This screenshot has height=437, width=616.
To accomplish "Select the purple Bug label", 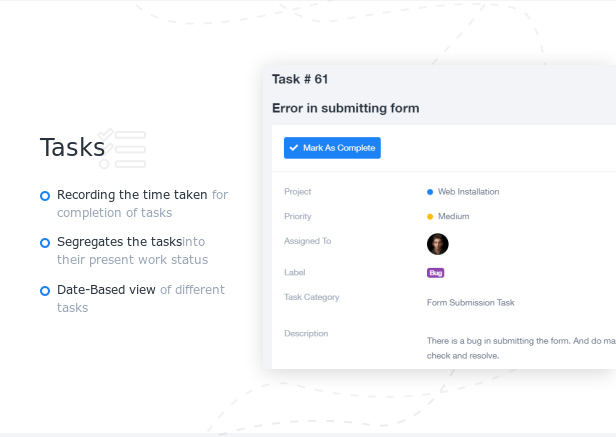I will tap(435, 273).
